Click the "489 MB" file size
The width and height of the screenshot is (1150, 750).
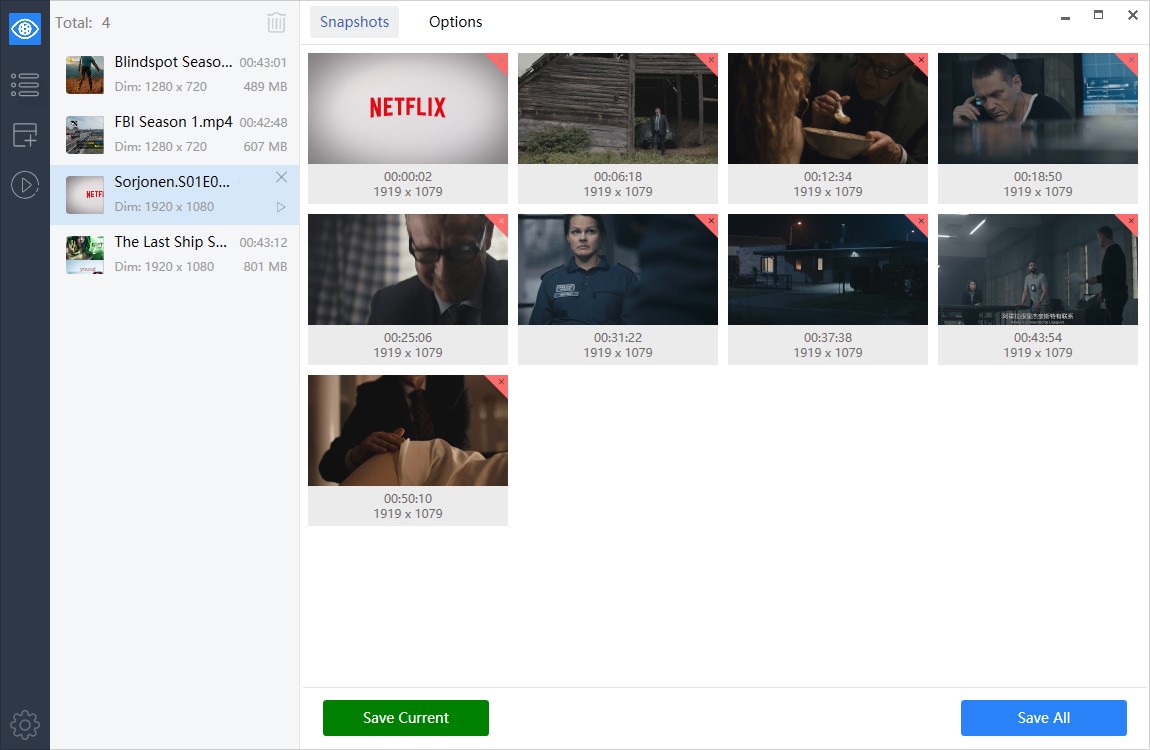[265, 87]
